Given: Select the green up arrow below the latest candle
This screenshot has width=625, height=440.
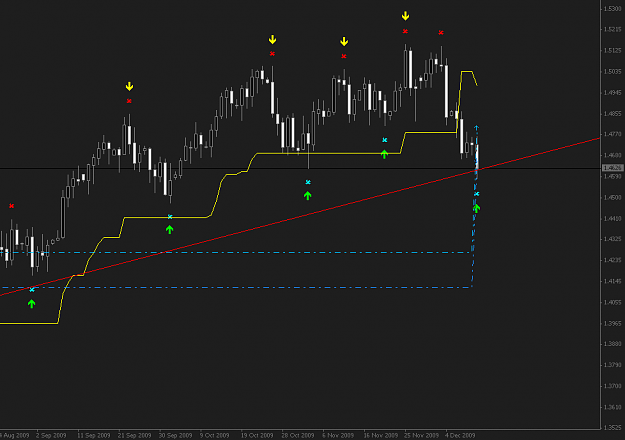Looking at the screenshot, I should click(476, 208).
